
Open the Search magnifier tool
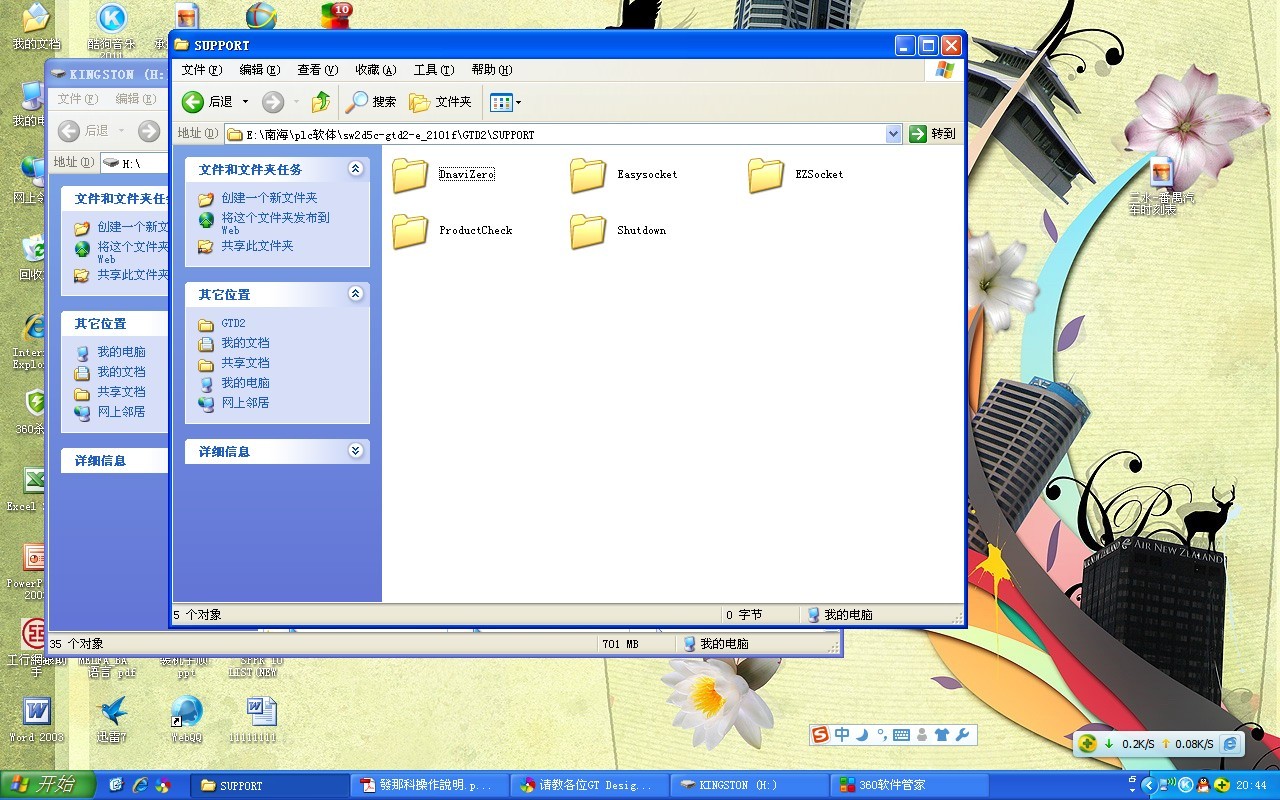click(371, 102)
